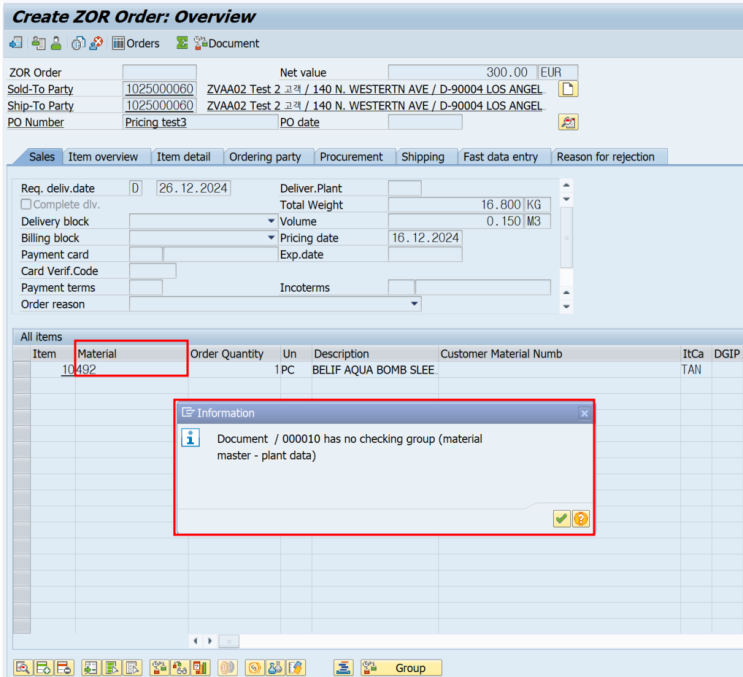Click the scroll down arrow at bottom of Sales panel
Viewport: 743px width, 677px height.
click(566, 307)
